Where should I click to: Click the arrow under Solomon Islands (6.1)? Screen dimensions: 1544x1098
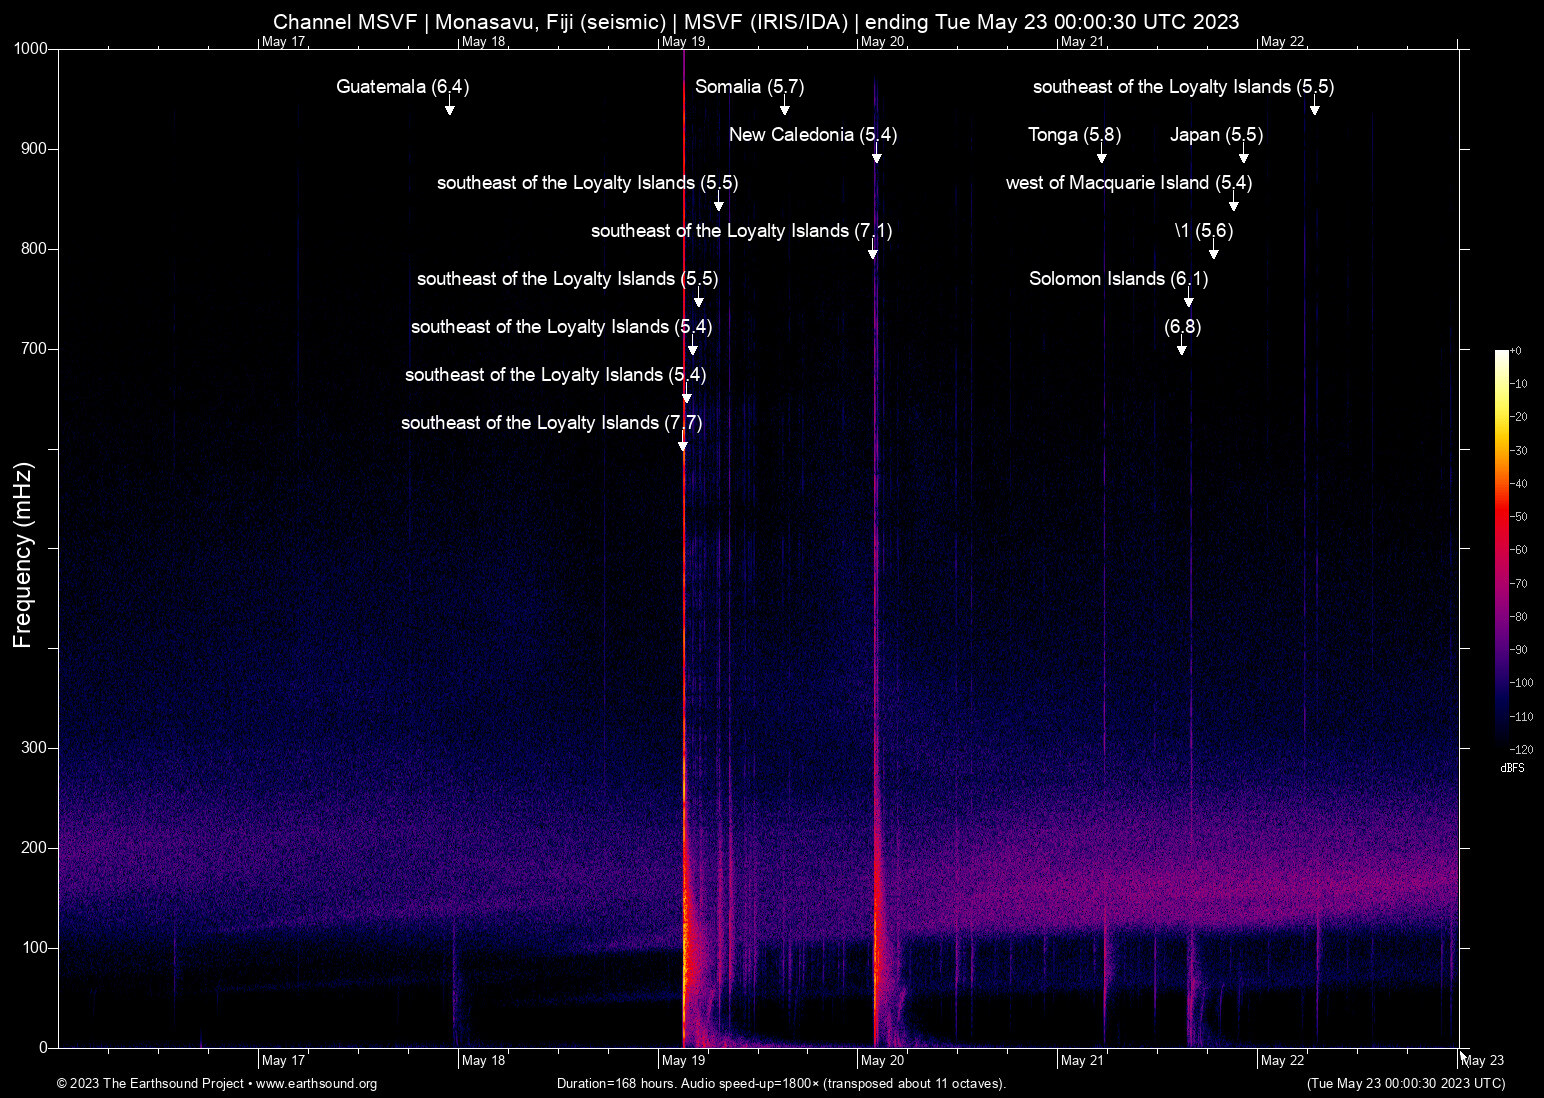1189,300
